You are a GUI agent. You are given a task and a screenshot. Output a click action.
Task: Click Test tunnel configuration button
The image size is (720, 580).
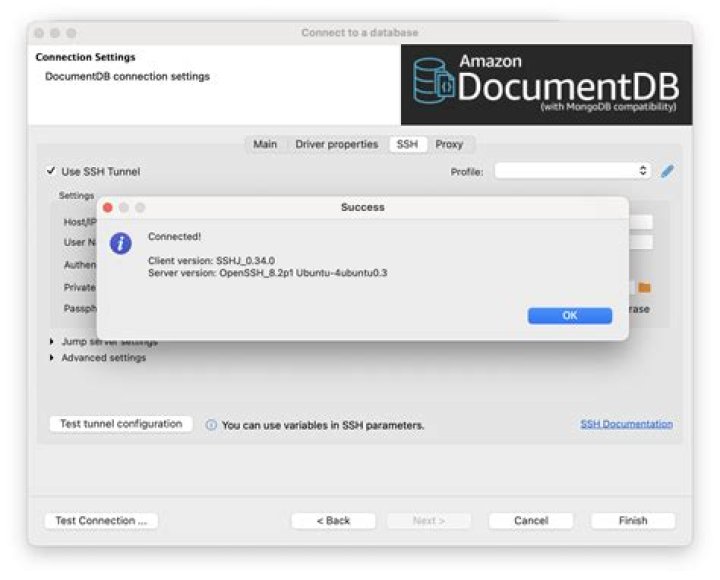coord(121,423)
